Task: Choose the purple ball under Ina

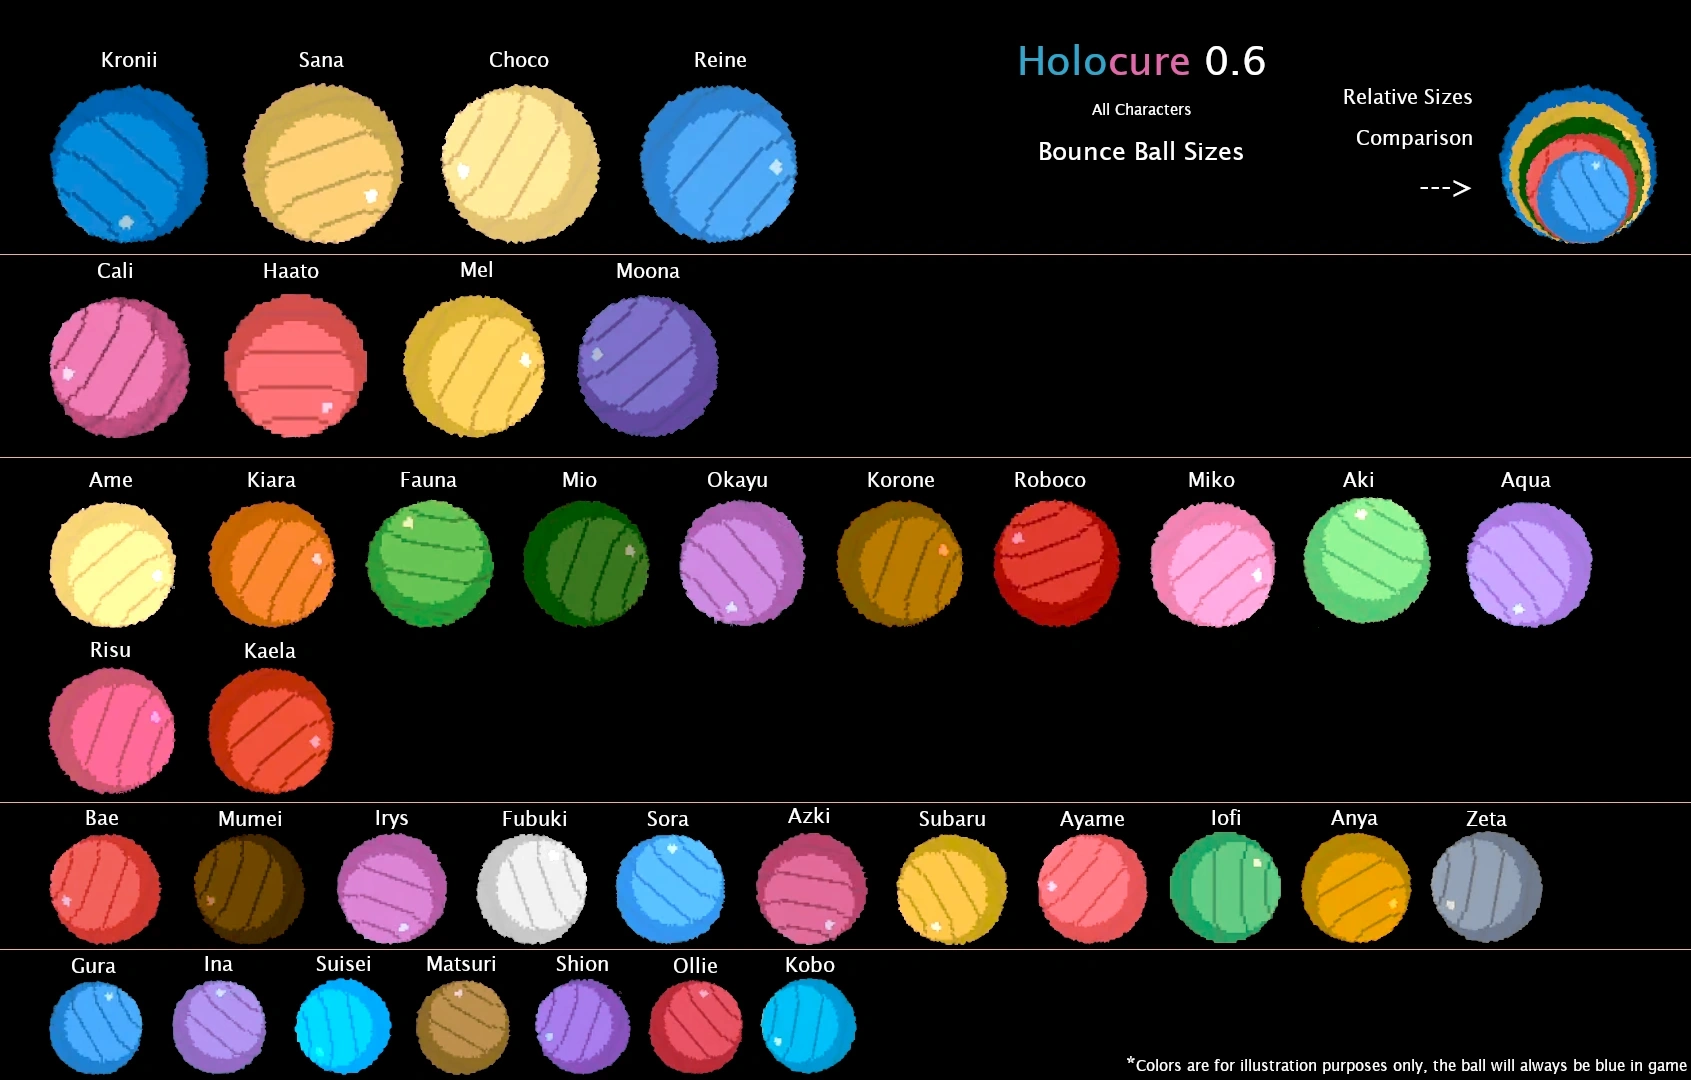Action: 219,1027
